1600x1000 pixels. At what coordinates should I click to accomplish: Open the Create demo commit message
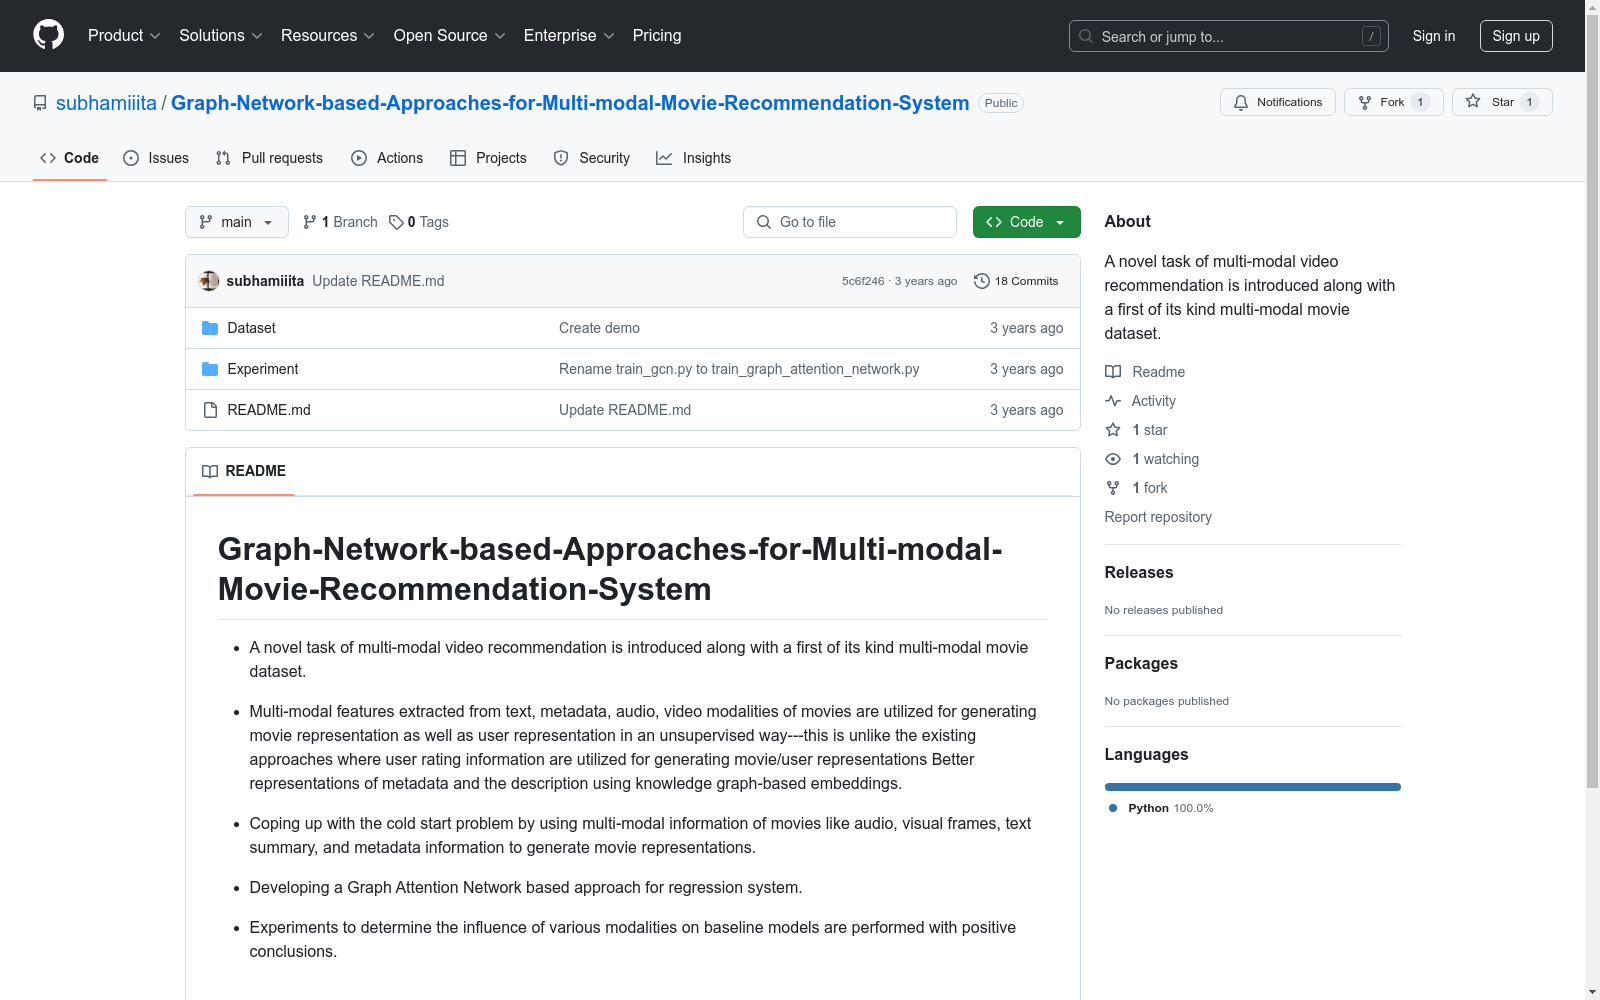[x=599, y=328]
